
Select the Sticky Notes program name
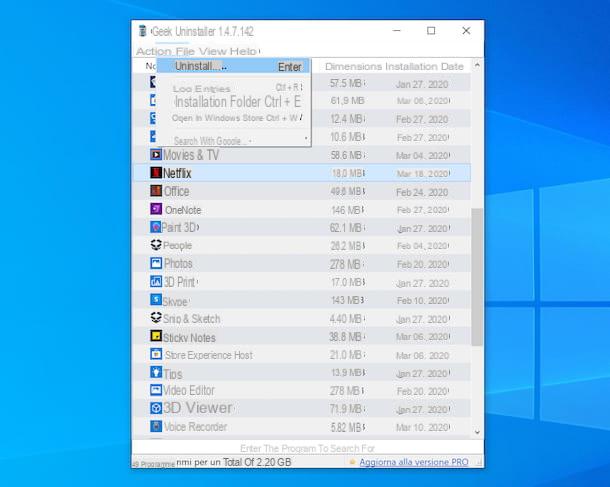(x=189, y=338)
